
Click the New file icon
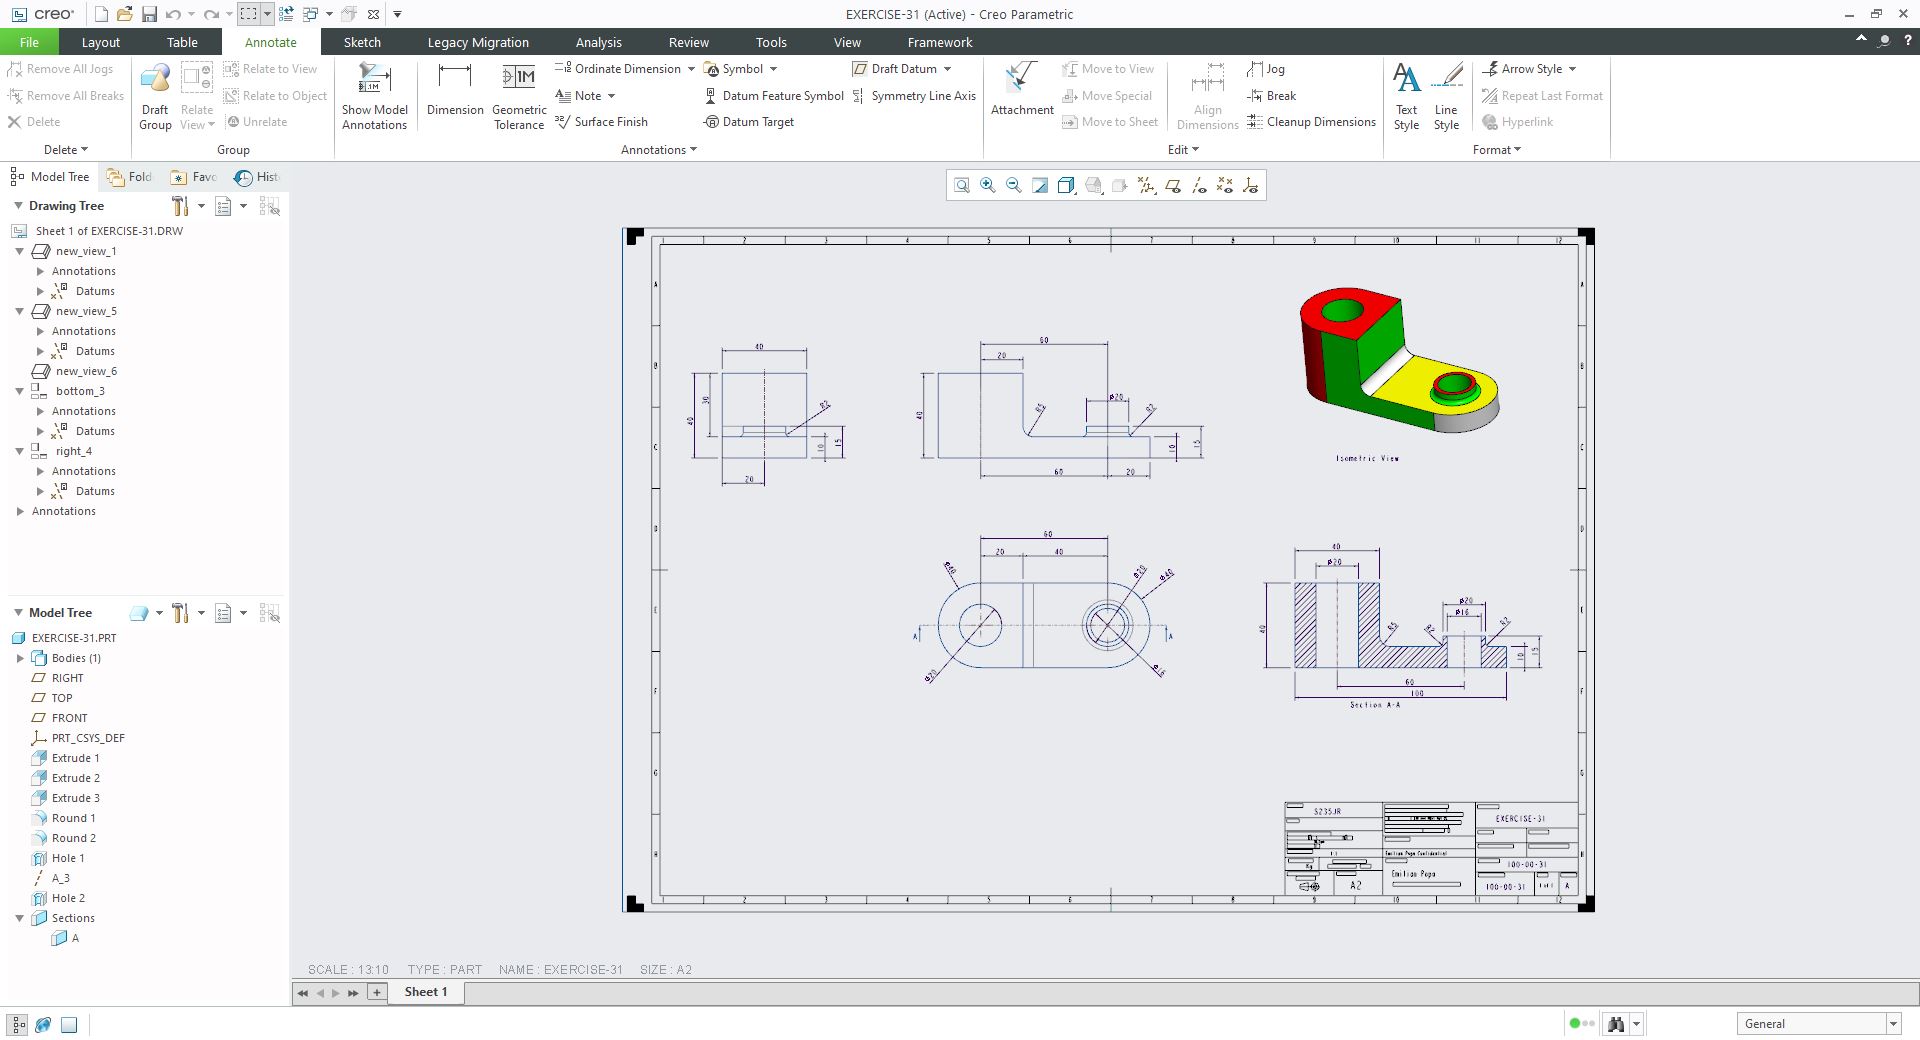pyautogui.click(x=101, y=14)
